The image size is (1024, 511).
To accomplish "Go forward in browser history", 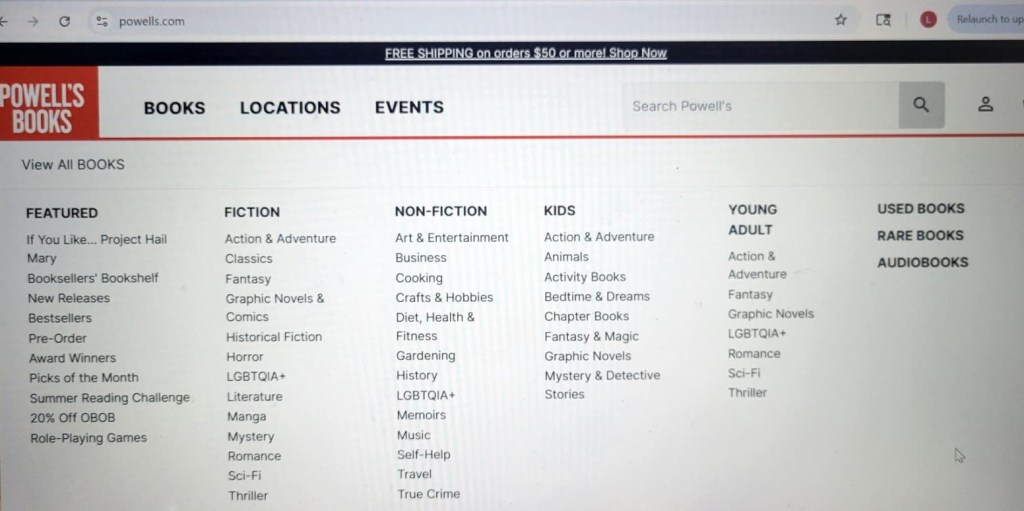I will click(x=32, y=21).
